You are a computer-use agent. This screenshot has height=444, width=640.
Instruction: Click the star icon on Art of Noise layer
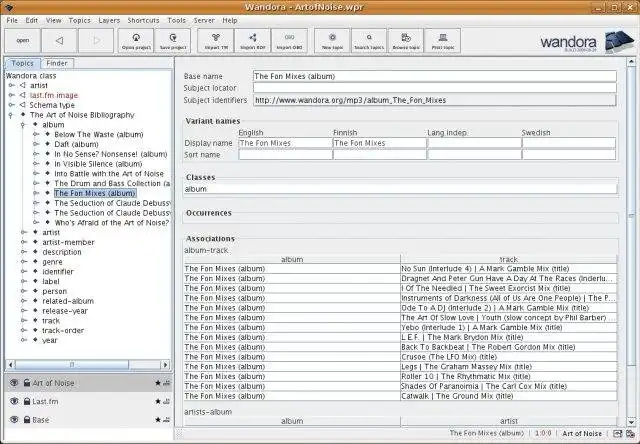tap(158, 383)
